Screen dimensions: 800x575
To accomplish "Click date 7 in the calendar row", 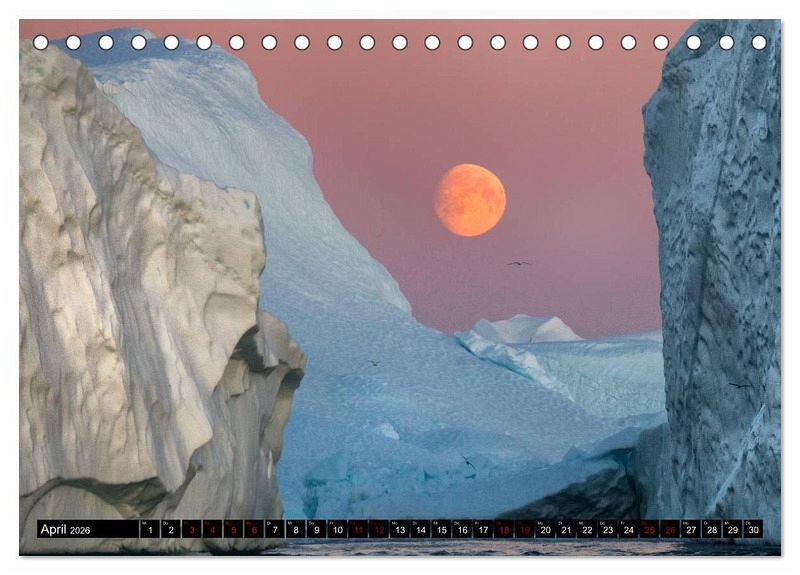I will pyautogui.click(x=275, y=530).
